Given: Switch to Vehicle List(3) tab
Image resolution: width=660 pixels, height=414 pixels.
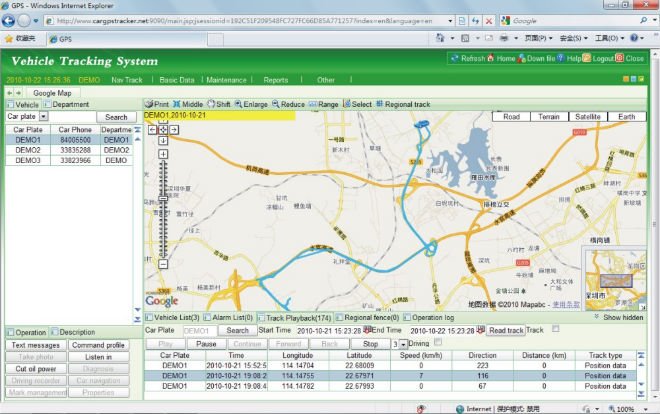Looking at the screenshot, I should (173, 317).
